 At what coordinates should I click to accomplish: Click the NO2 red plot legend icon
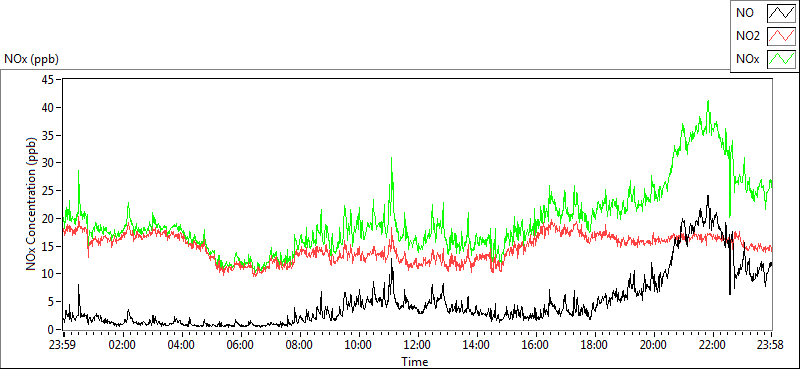[782, 36]
